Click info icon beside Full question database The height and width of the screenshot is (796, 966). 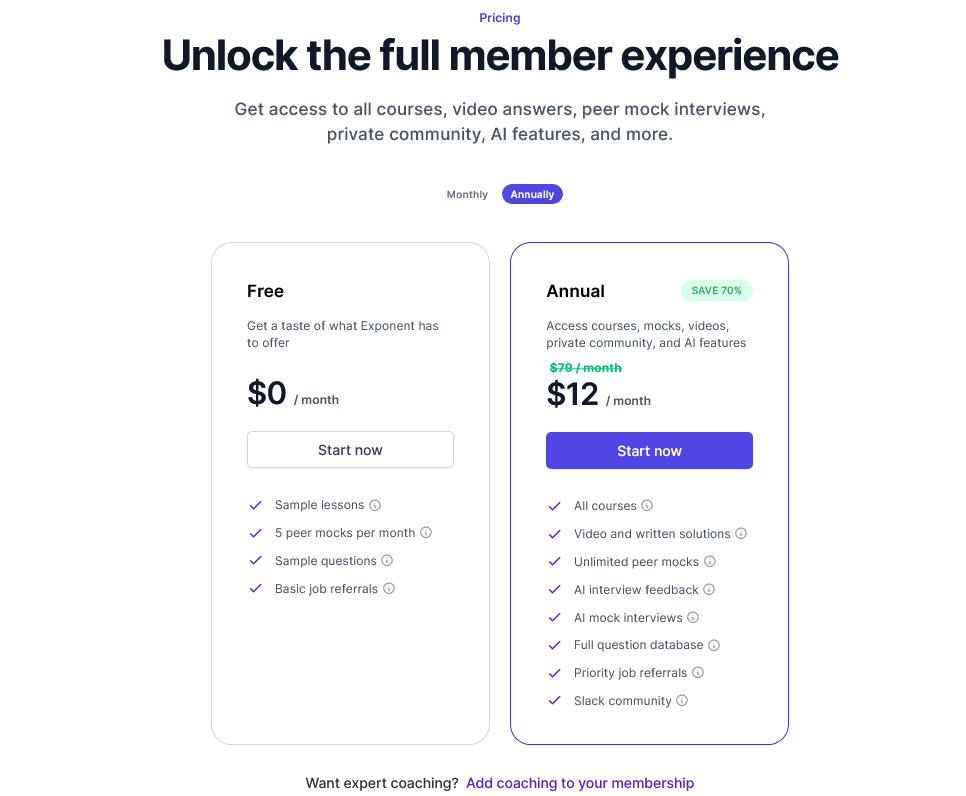coord(714,645)
